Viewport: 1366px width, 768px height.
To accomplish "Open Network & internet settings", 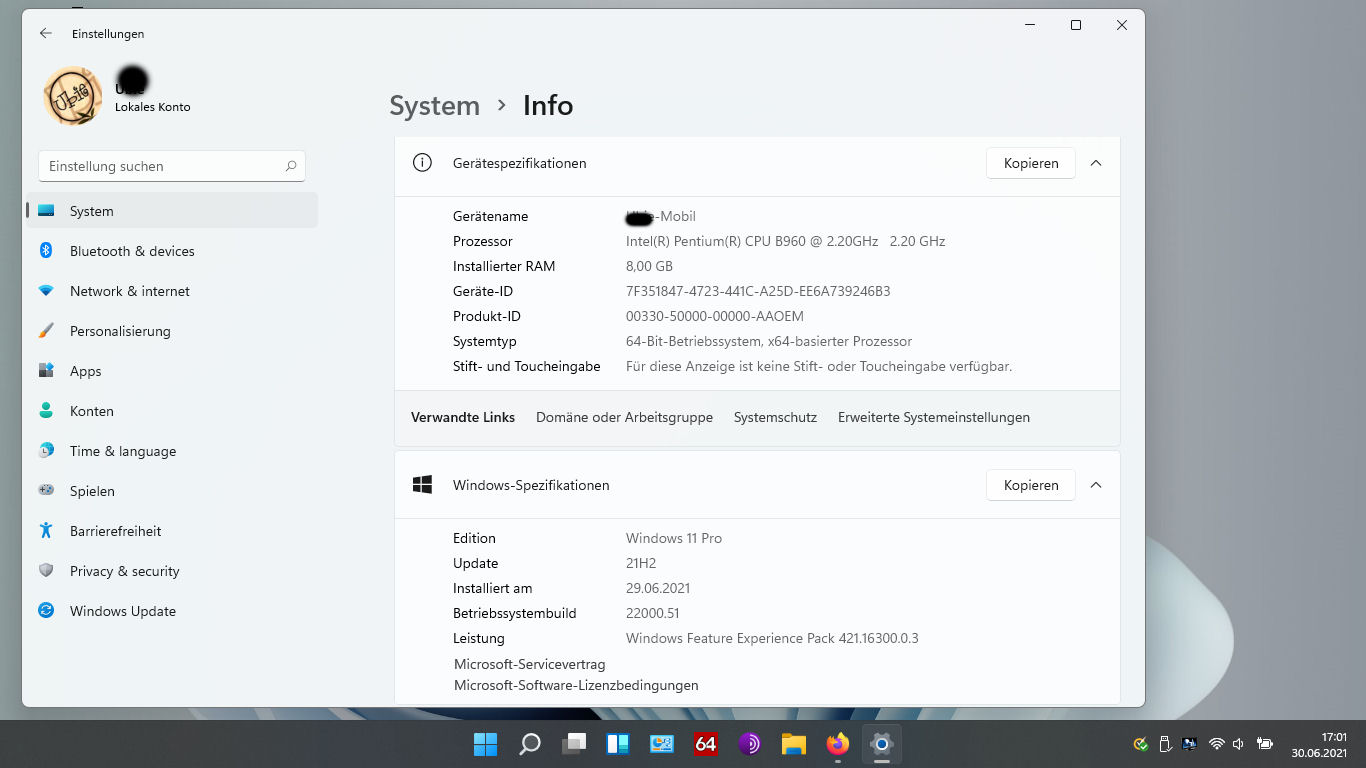I will [172, 291].
